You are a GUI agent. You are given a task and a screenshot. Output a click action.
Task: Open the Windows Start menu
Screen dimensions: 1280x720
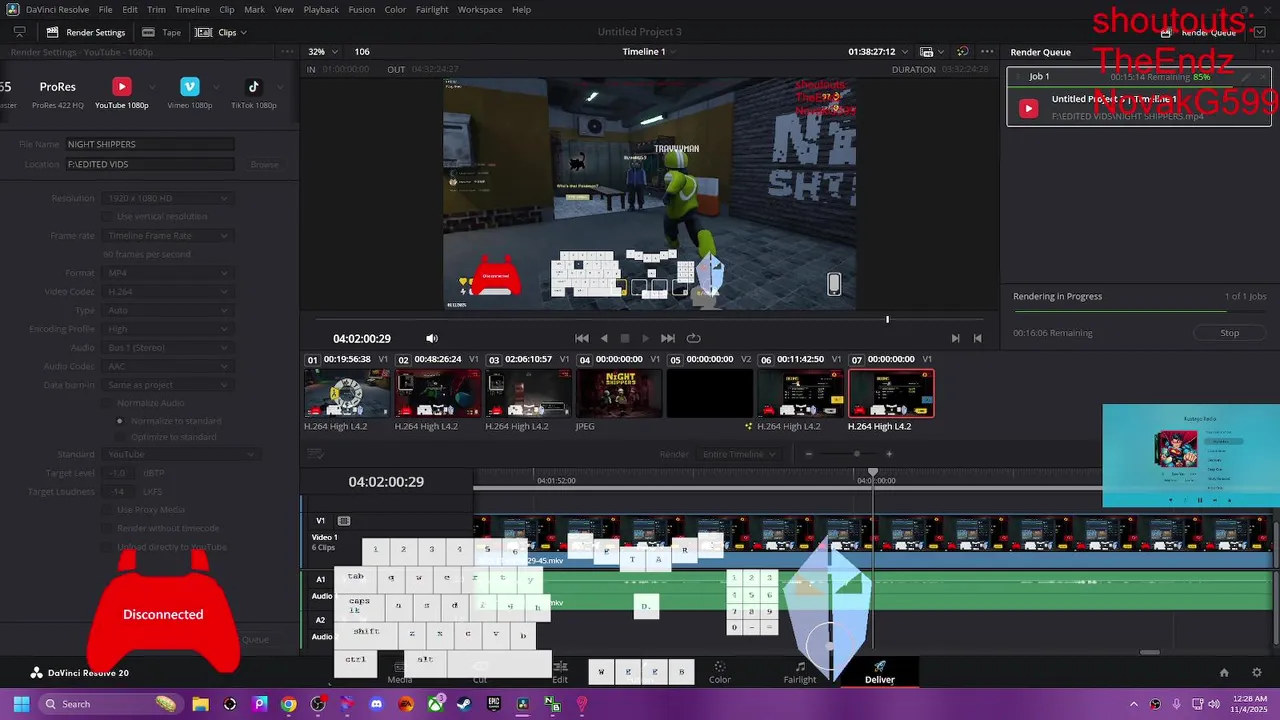click(21, 704)
